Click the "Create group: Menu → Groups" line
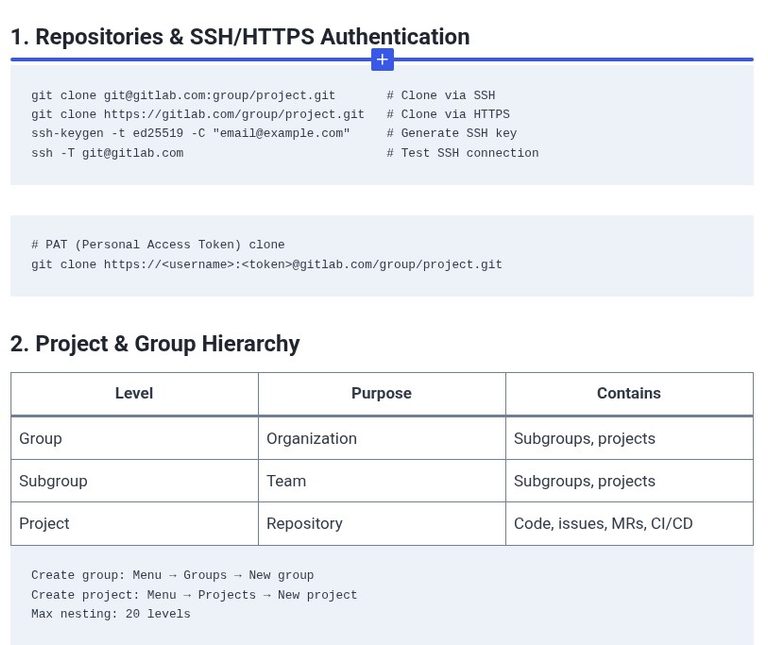Viewport: 768px width, 645px height. (172, 575)
